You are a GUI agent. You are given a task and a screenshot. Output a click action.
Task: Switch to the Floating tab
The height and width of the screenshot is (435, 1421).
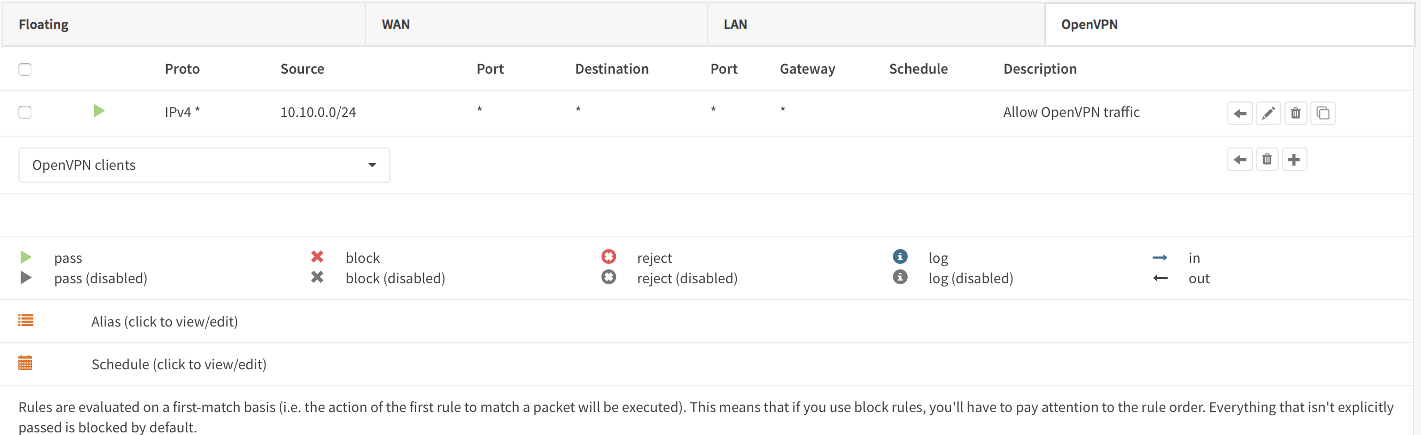click(x=44, y=24)
